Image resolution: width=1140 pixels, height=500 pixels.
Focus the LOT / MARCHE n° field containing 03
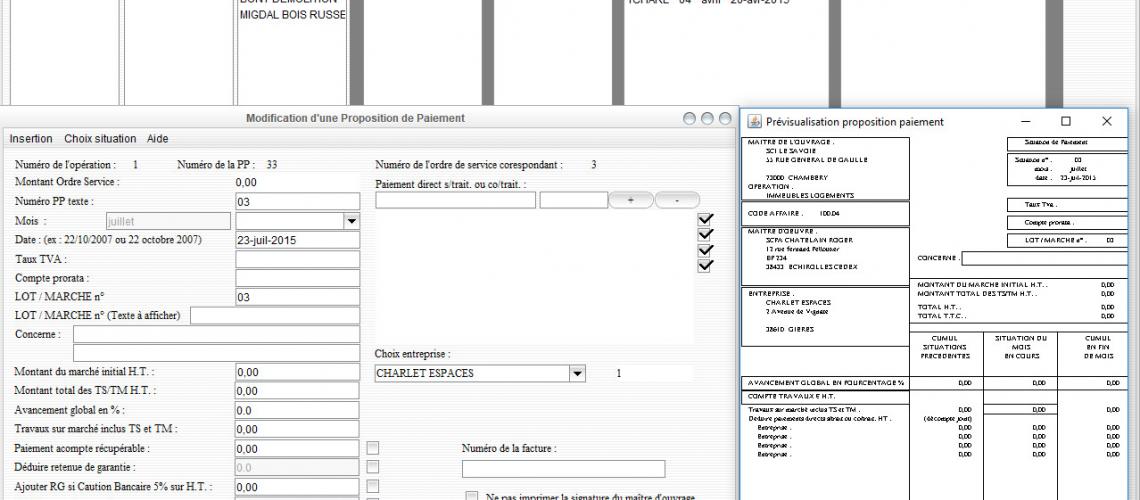click(x=297, y=297)
